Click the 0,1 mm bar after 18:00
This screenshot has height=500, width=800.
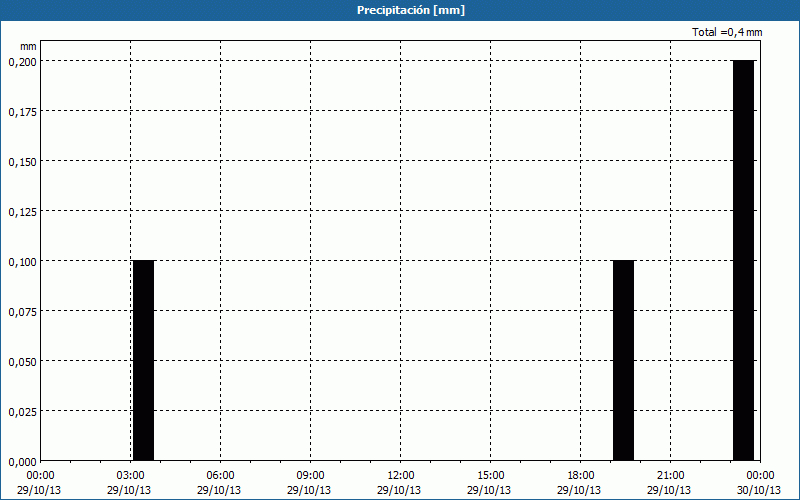[623, 361]
